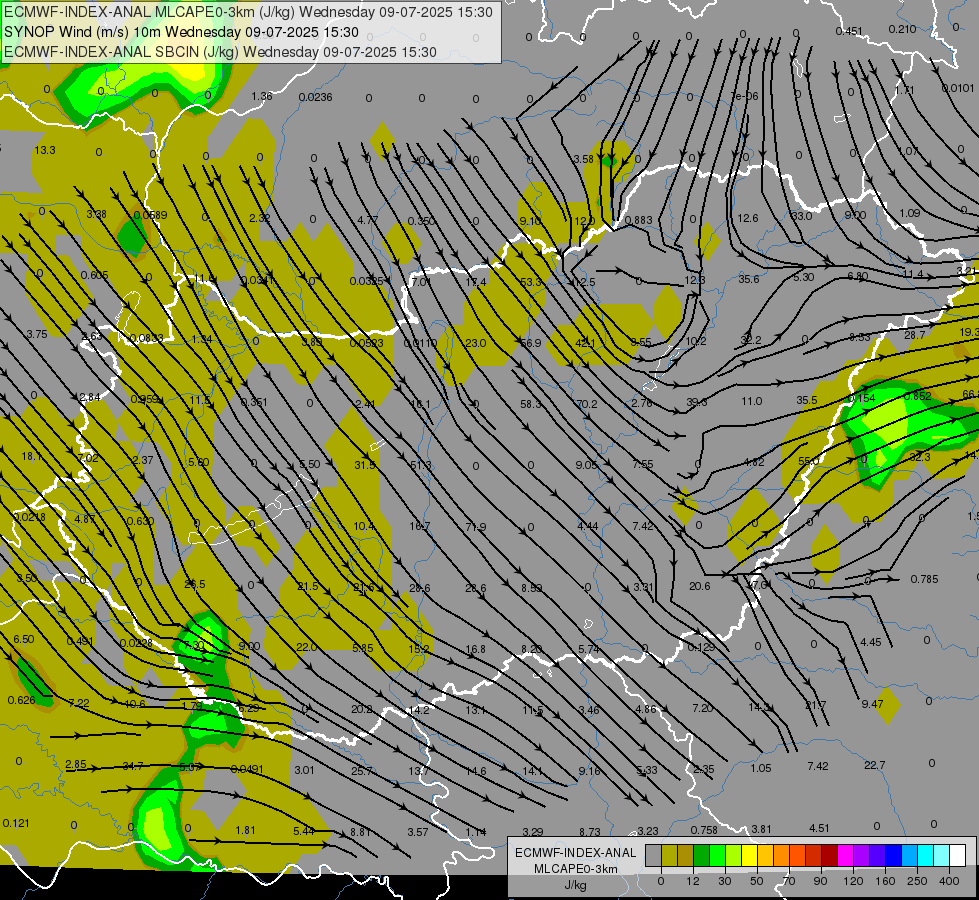Viewport: 979px width, 900px height.
Task: Click the map value 0.210
Action: (x=902, y=29)
